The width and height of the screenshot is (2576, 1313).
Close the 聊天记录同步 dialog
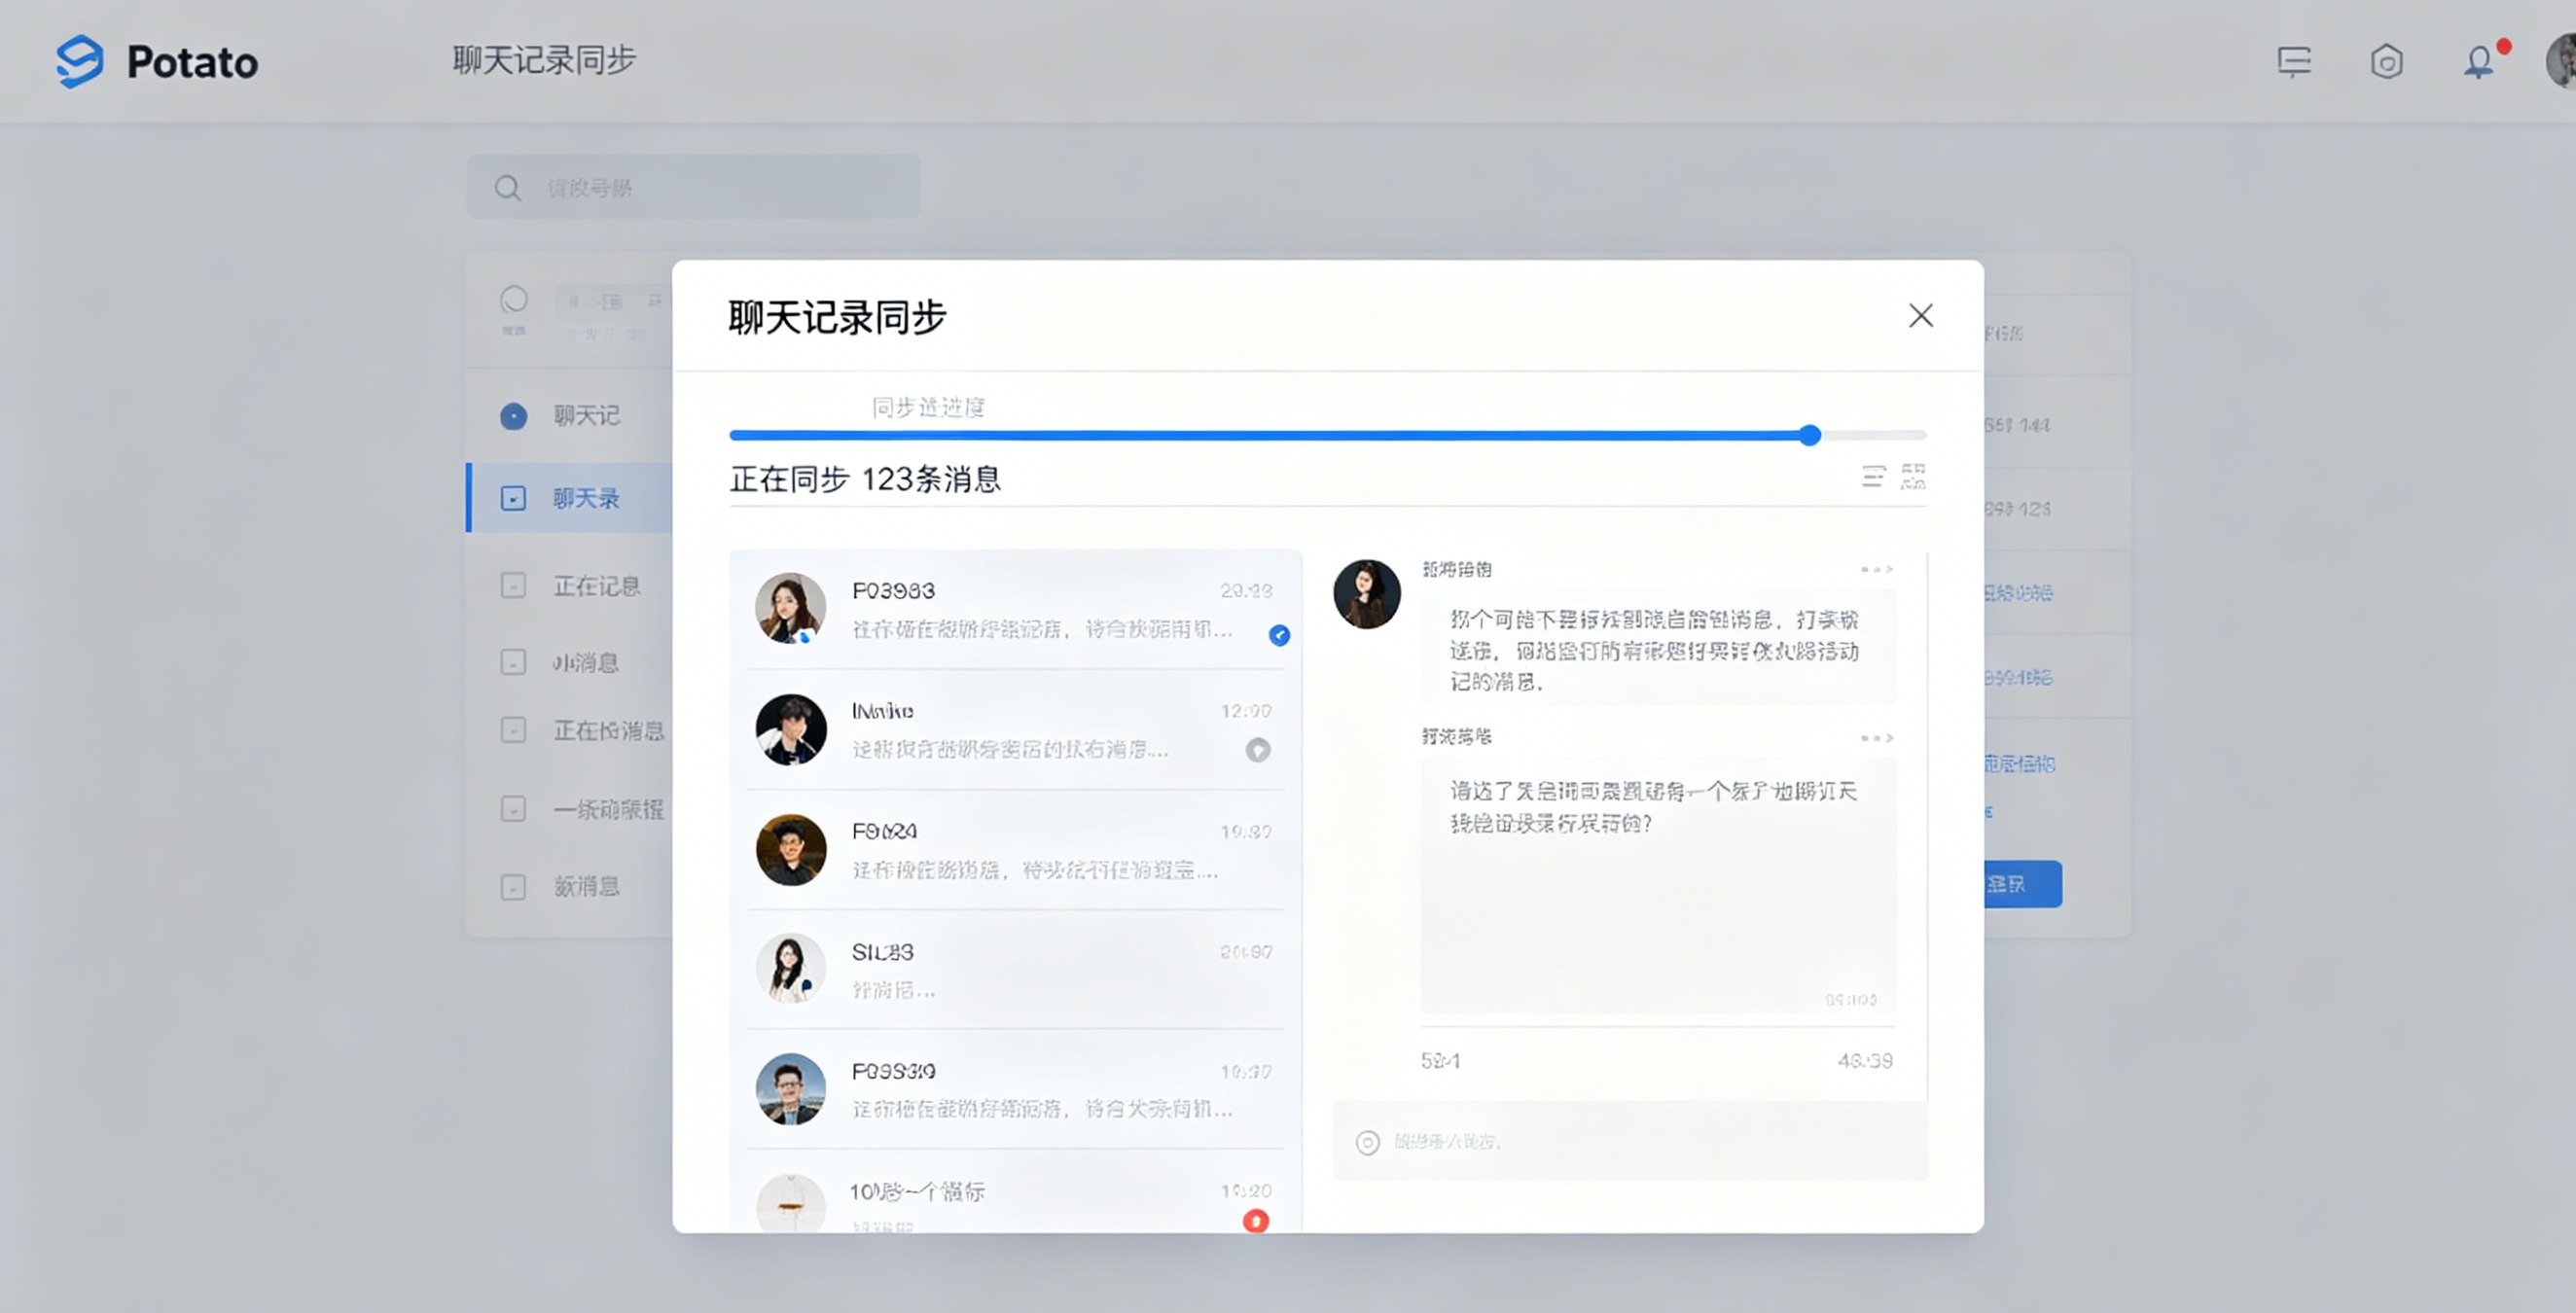click(x=1920, y=316)
